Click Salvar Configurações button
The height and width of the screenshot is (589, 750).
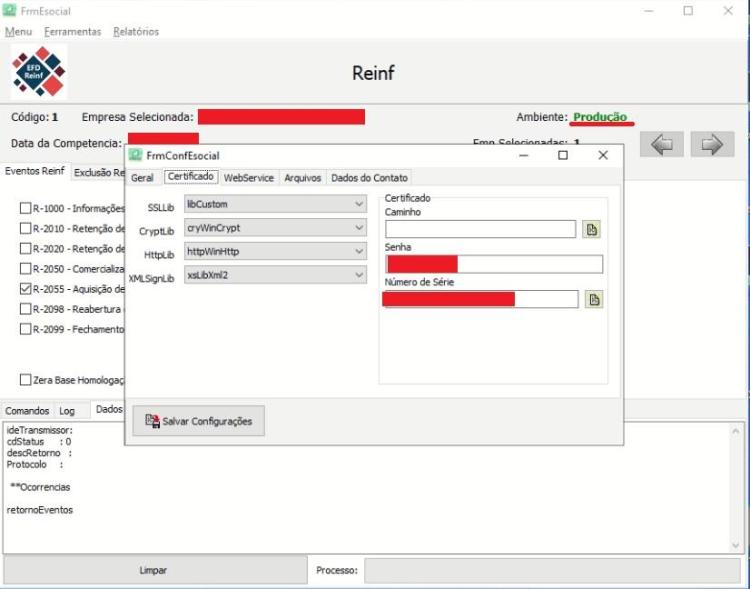[x=199, y=421]
